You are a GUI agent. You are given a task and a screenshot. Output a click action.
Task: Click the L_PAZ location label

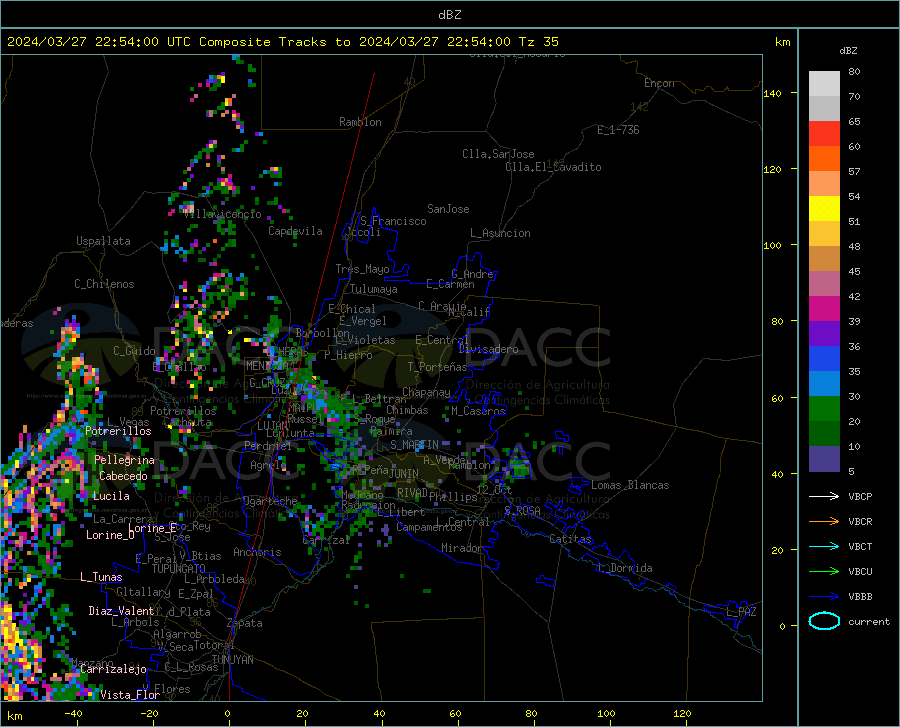coord(741,612)
